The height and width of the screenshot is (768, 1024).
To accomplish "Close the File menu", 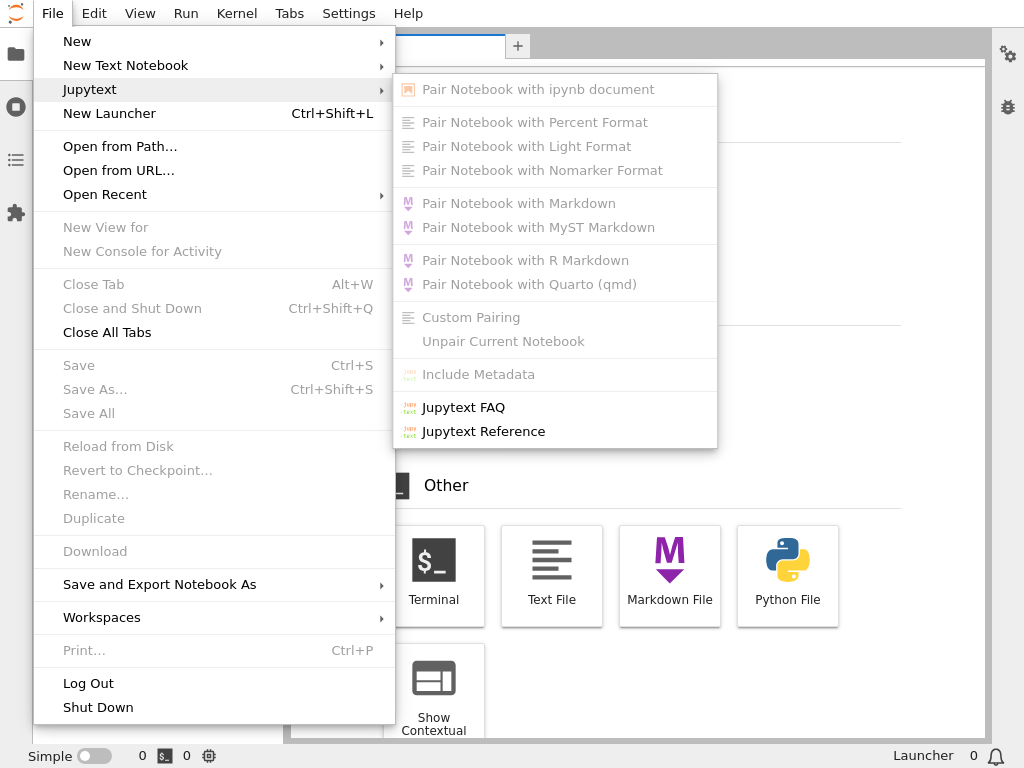I will [52, 14].
